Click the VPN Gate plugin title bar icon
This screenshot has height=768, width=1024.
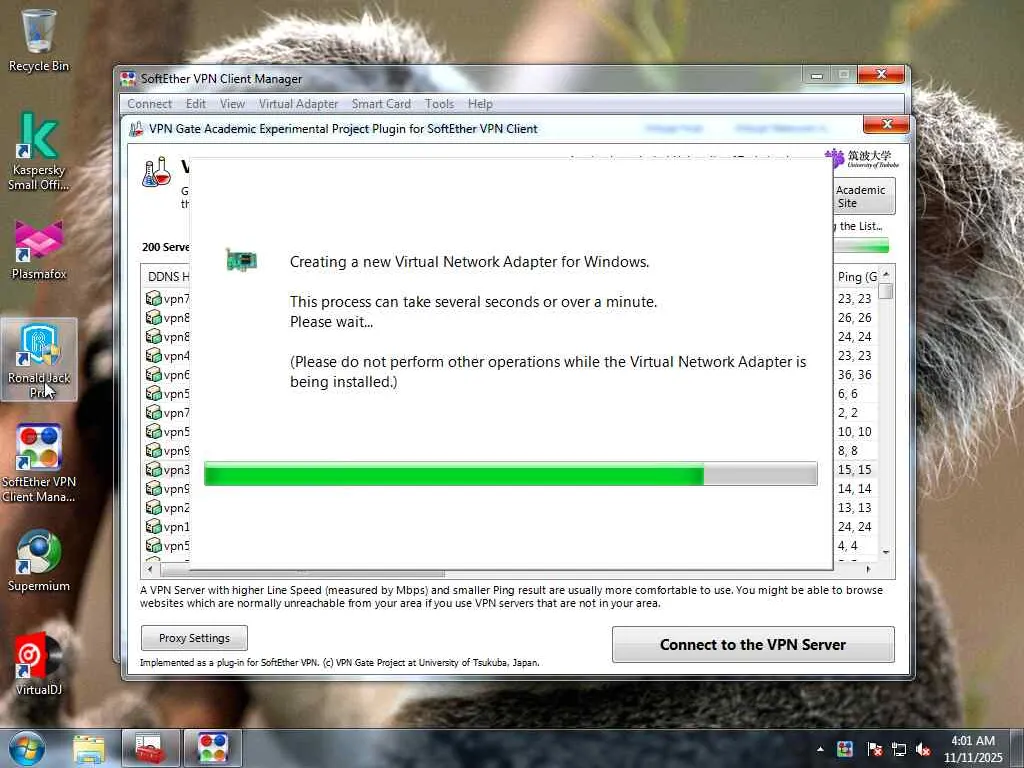[x=136, y=129]
